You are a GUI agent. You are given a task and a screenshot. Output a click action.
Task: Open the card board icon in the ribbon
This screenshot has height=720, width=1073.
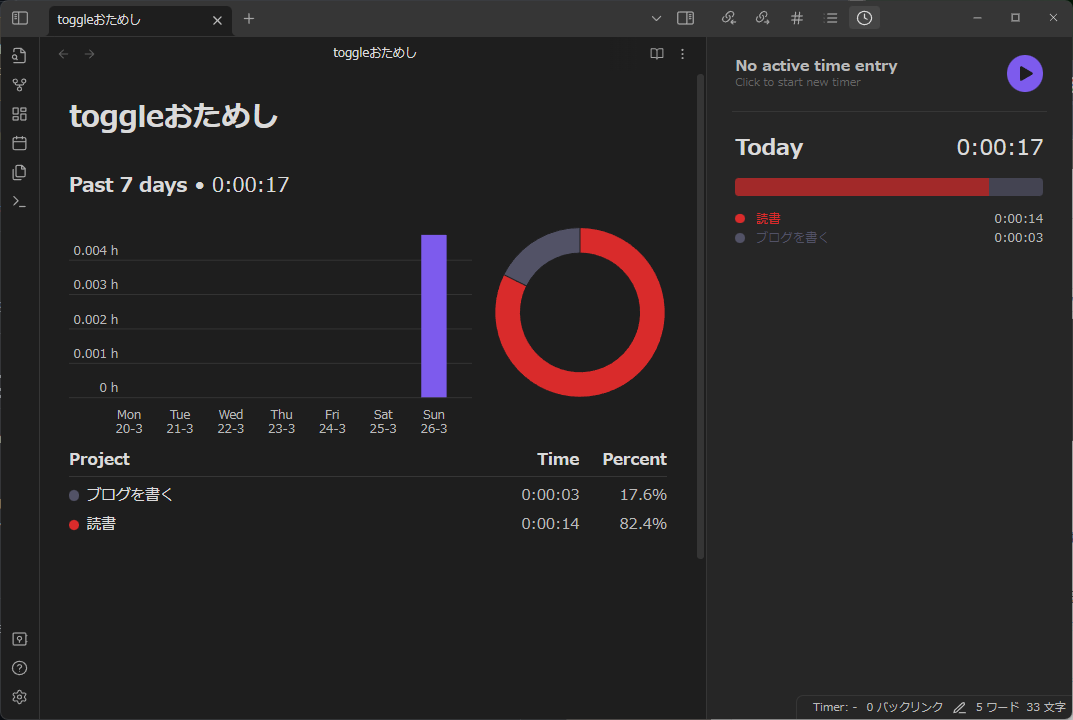pos(20,114)
